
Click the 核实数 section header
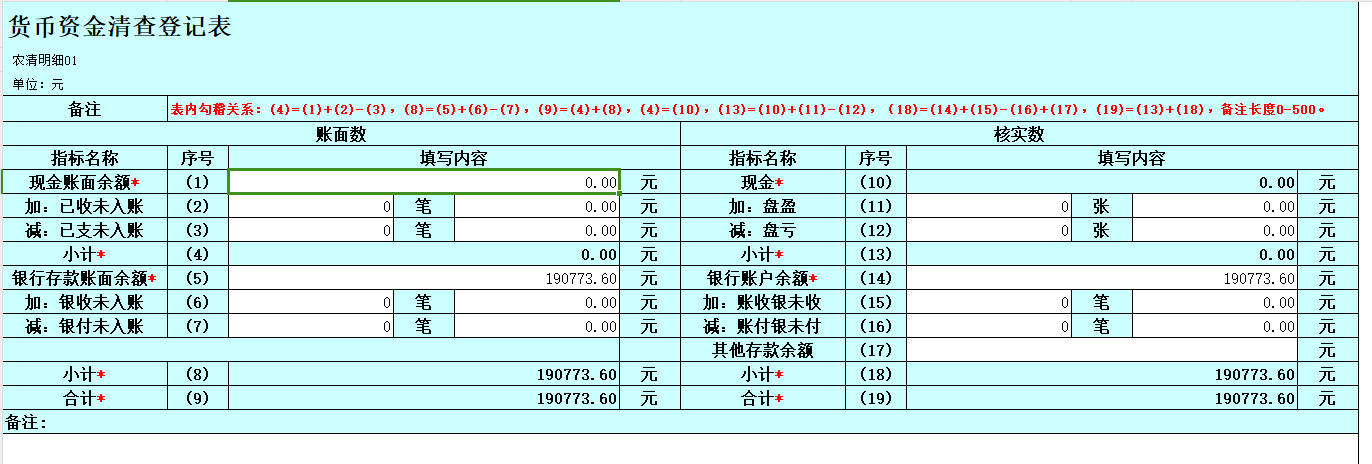click(1019, 134)
